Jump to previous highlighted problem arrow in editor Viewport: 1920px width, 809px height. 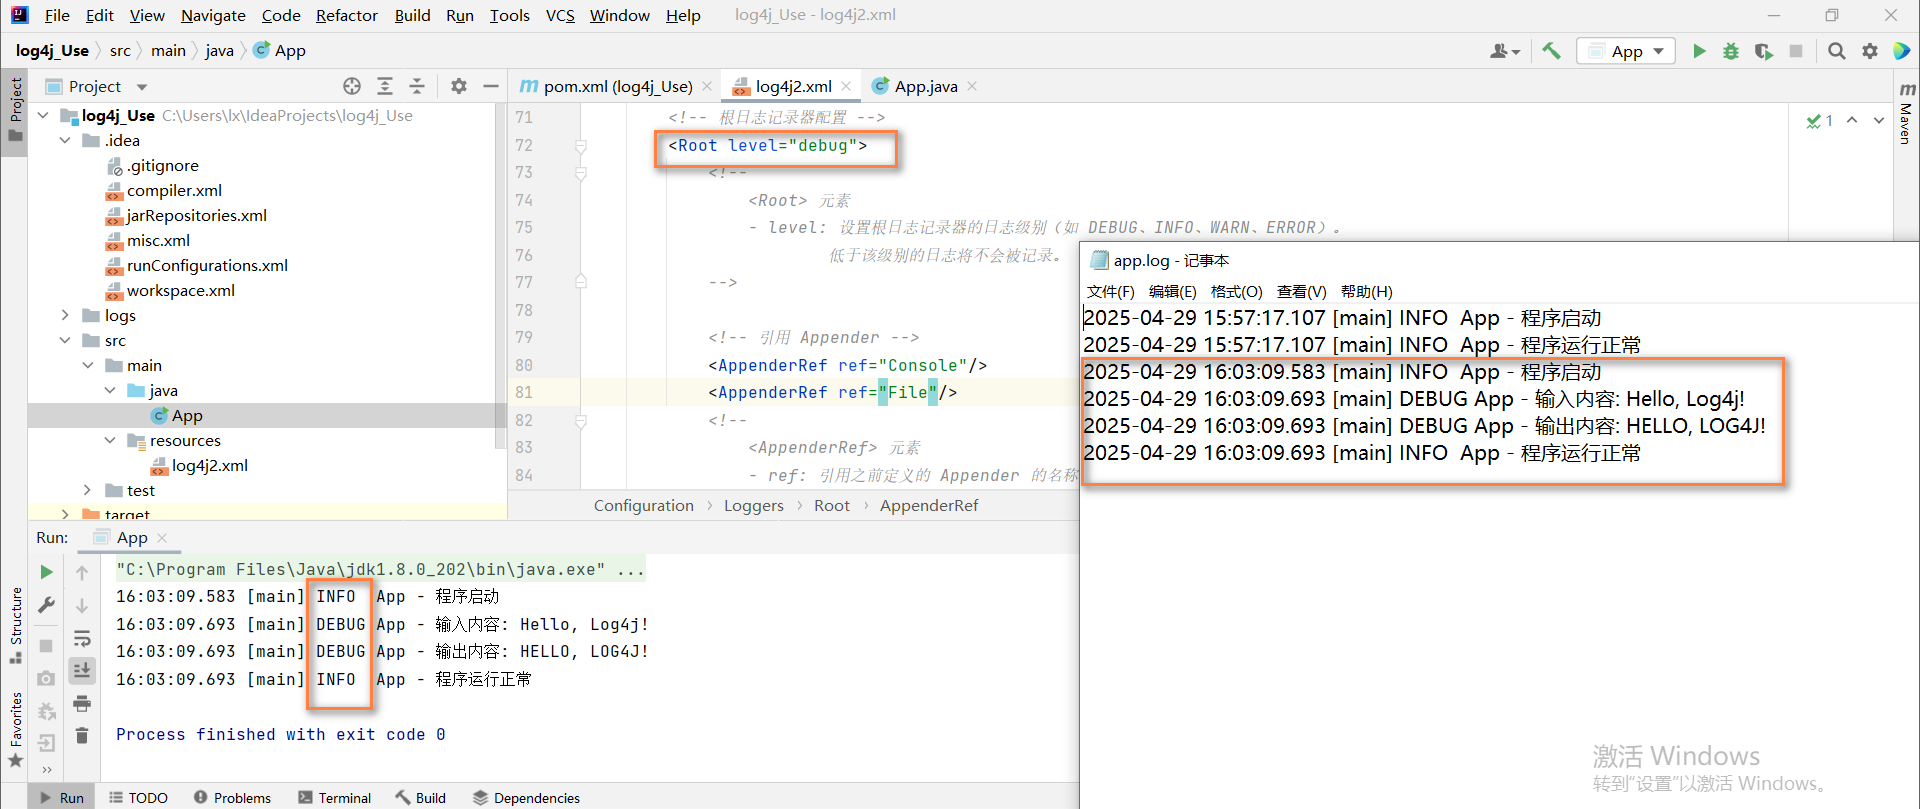click(1852, 120)
